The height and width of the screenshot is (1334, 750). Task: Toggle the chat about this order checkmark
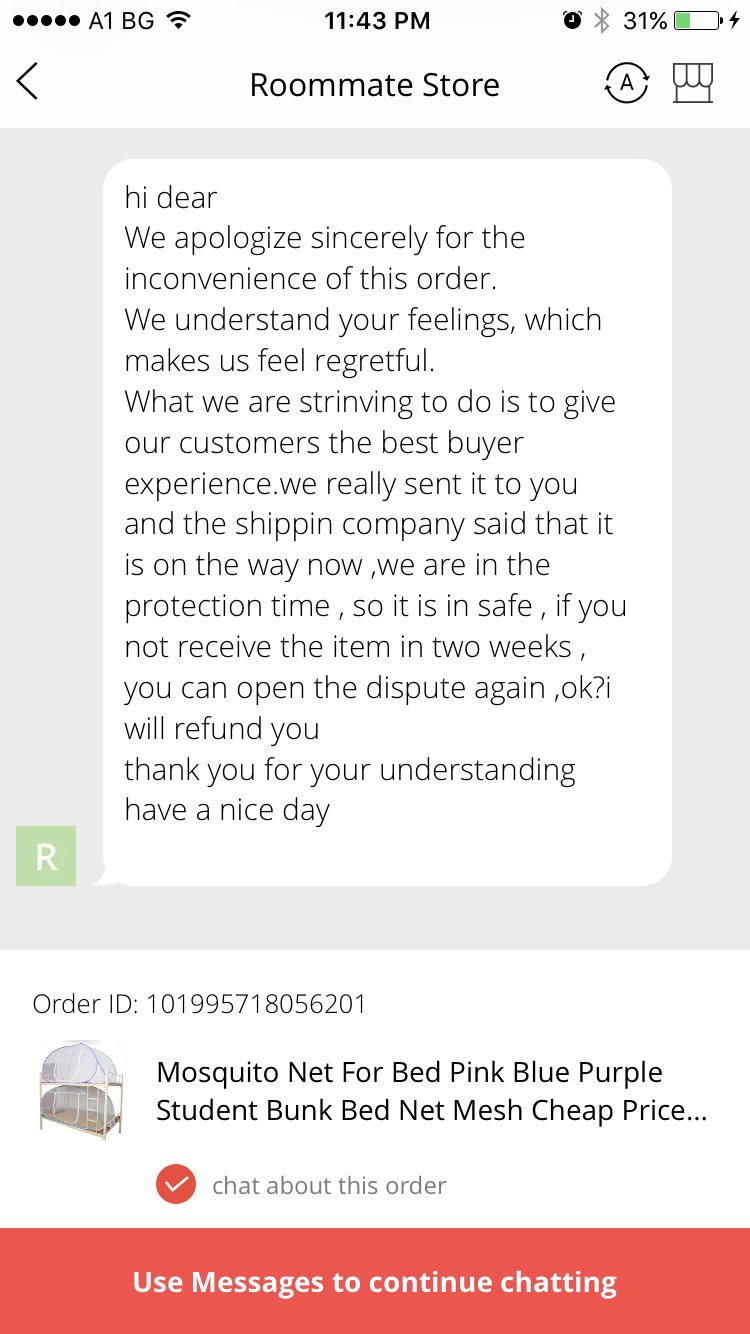[x=176, y=1185]
